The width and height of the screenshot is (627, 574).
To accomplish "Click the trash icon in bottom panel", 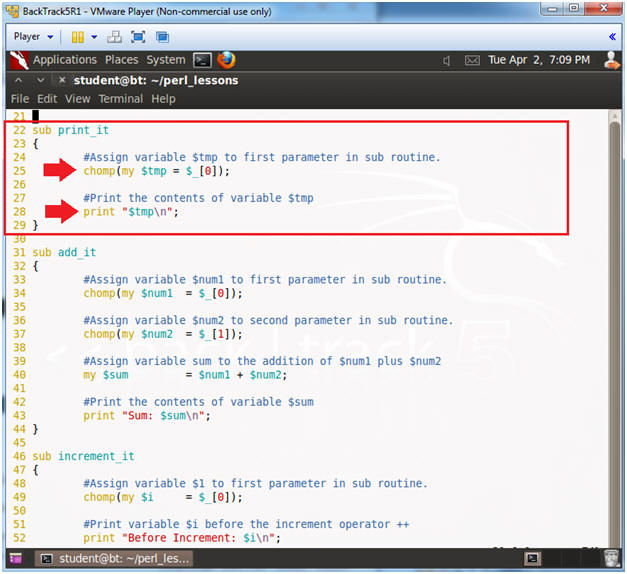I will (x=612, y=558).
